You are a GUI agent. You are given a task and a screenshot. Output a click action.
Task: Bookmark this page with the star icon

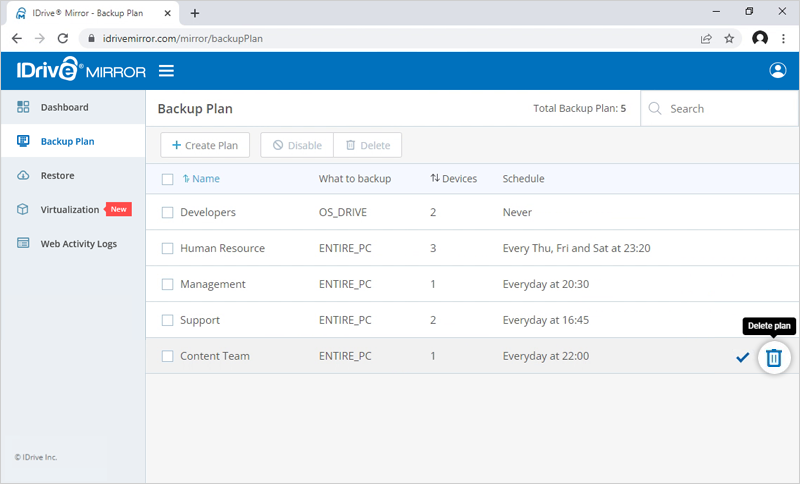point(729,38)
